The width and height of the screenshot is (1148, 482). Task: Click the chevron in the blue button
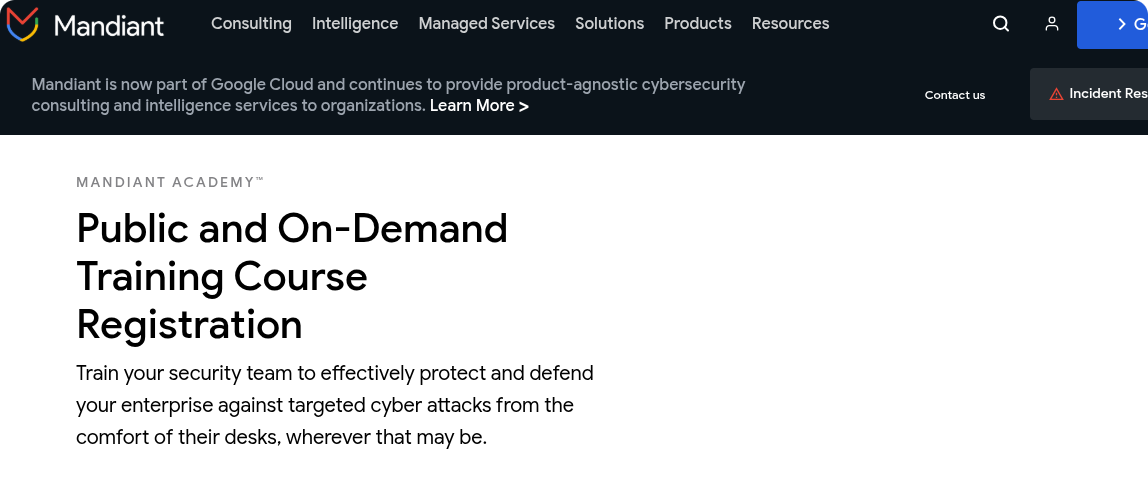coord(1122,25)
